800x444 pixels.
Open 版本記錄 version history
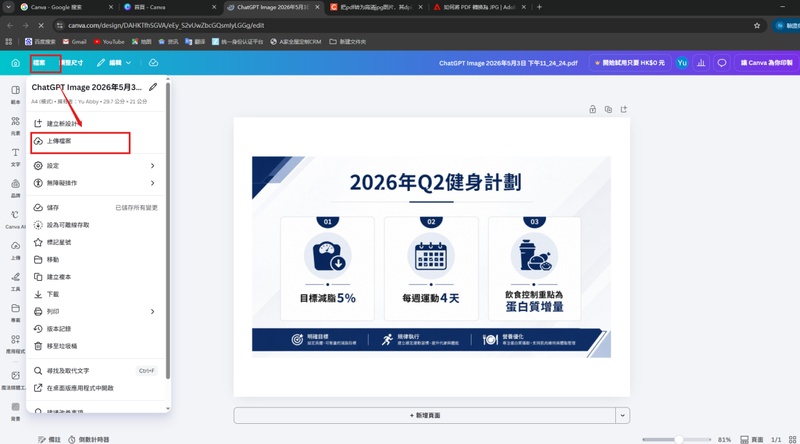(x=96, y=329)
